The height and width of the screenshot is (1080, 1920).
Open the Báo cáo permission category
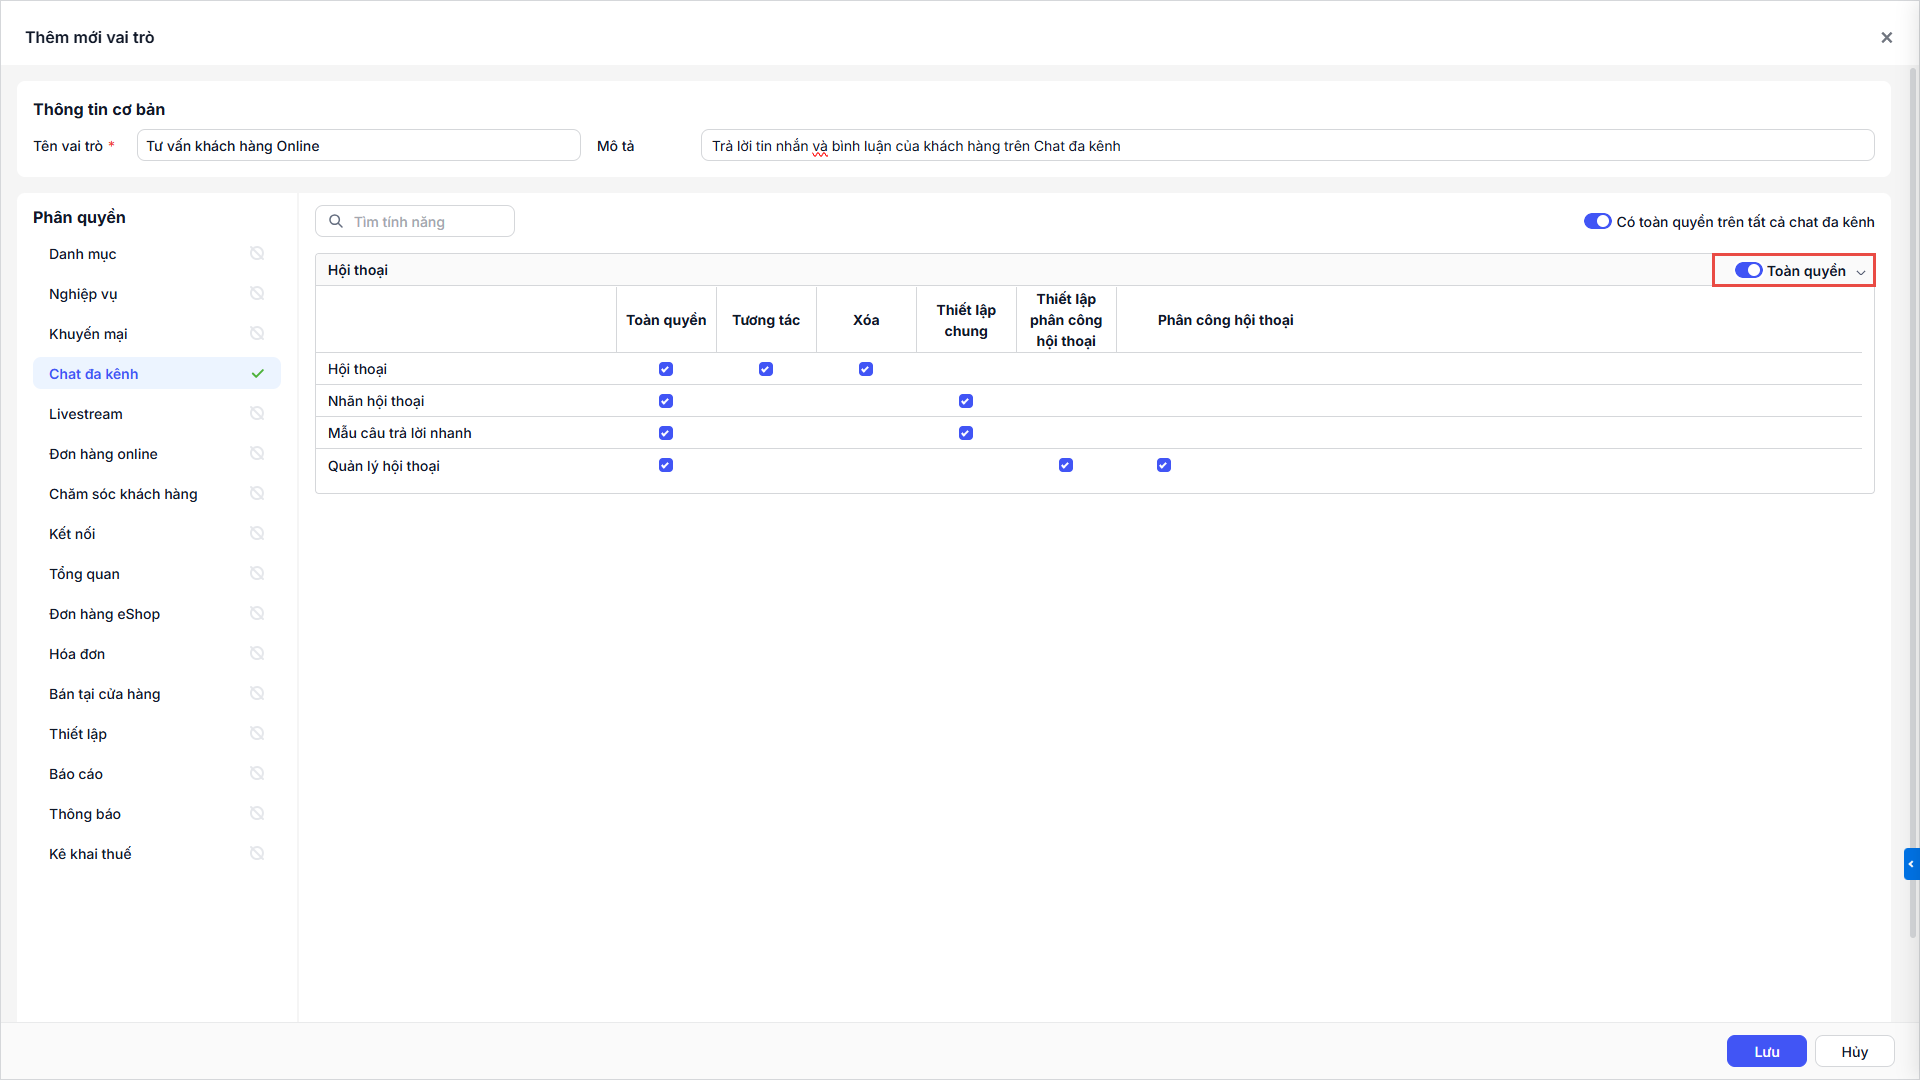click(157, 774)
